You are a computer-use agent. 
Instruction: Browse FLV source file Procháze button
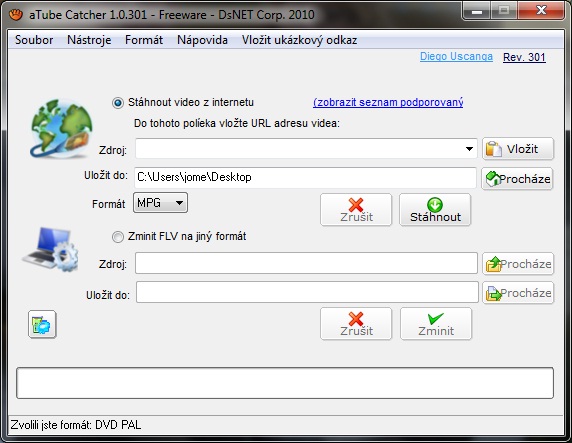pos(518,263)
